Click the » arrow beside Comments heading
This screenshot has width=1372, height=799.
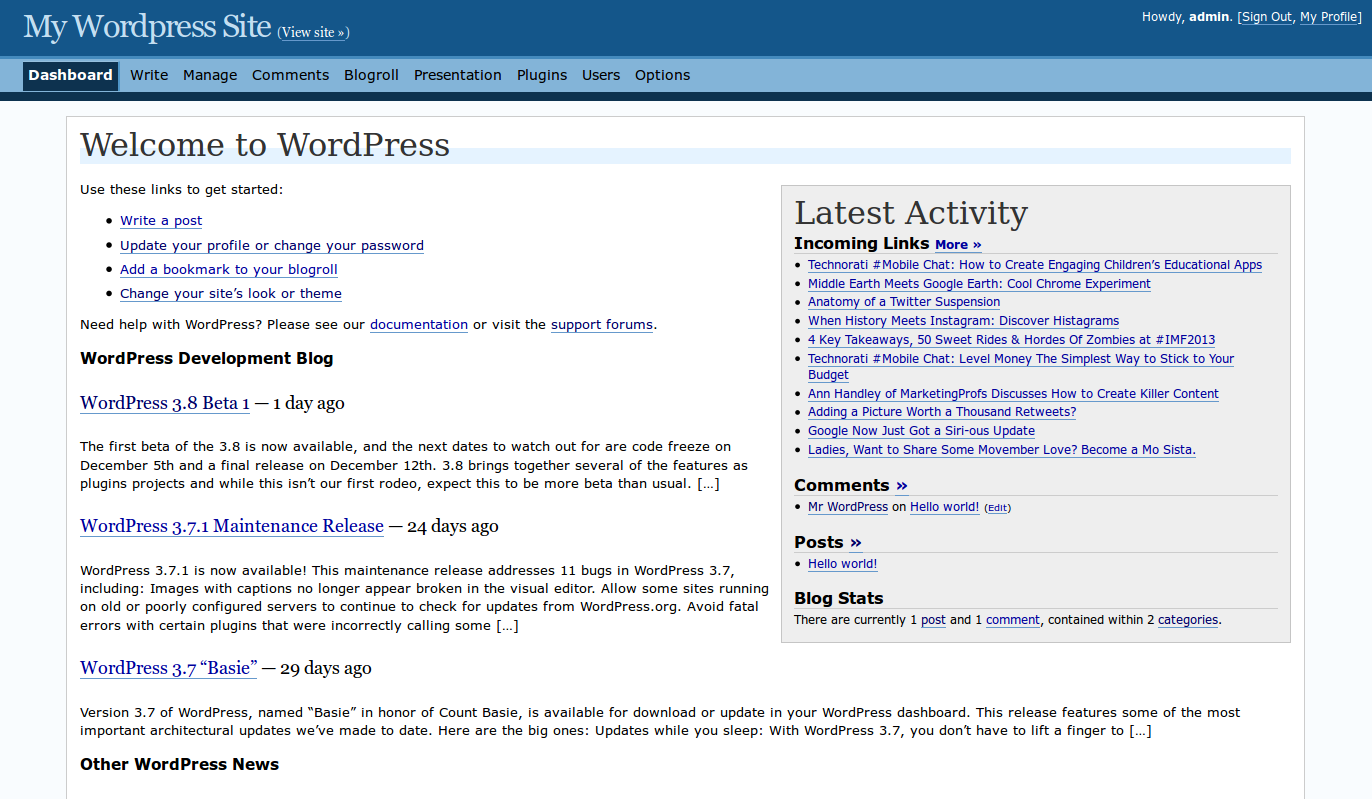901,486
